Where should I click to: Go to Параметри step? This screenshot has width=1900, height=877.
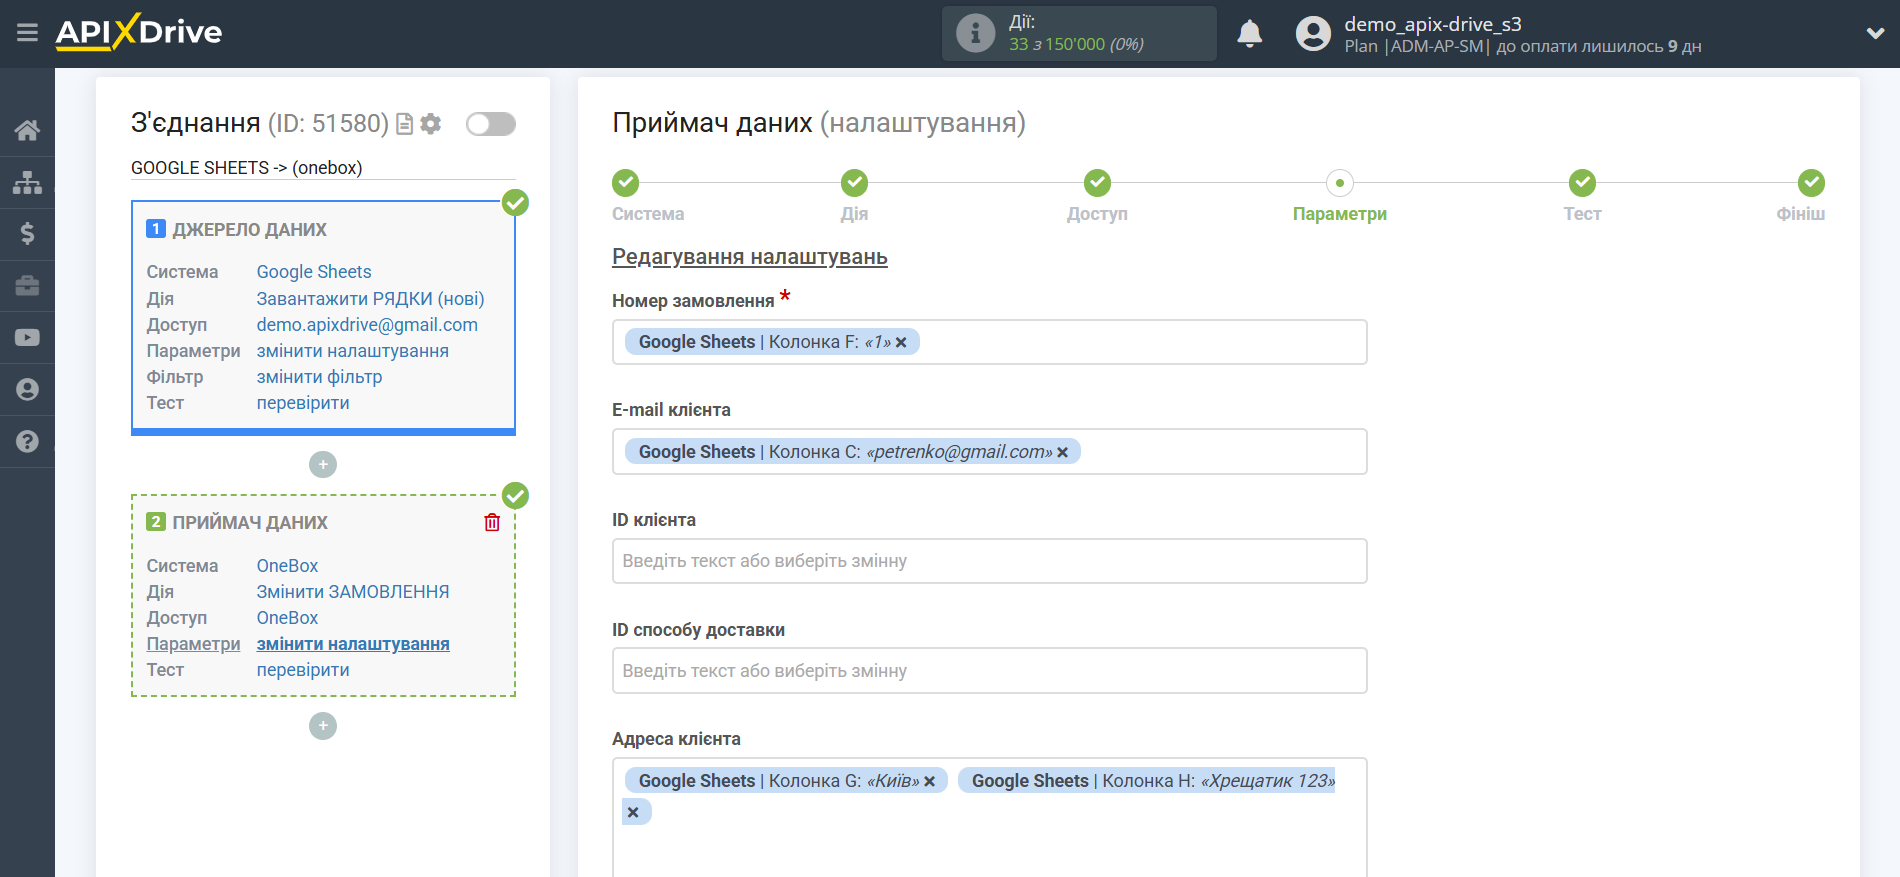(x=1340, y=183)
